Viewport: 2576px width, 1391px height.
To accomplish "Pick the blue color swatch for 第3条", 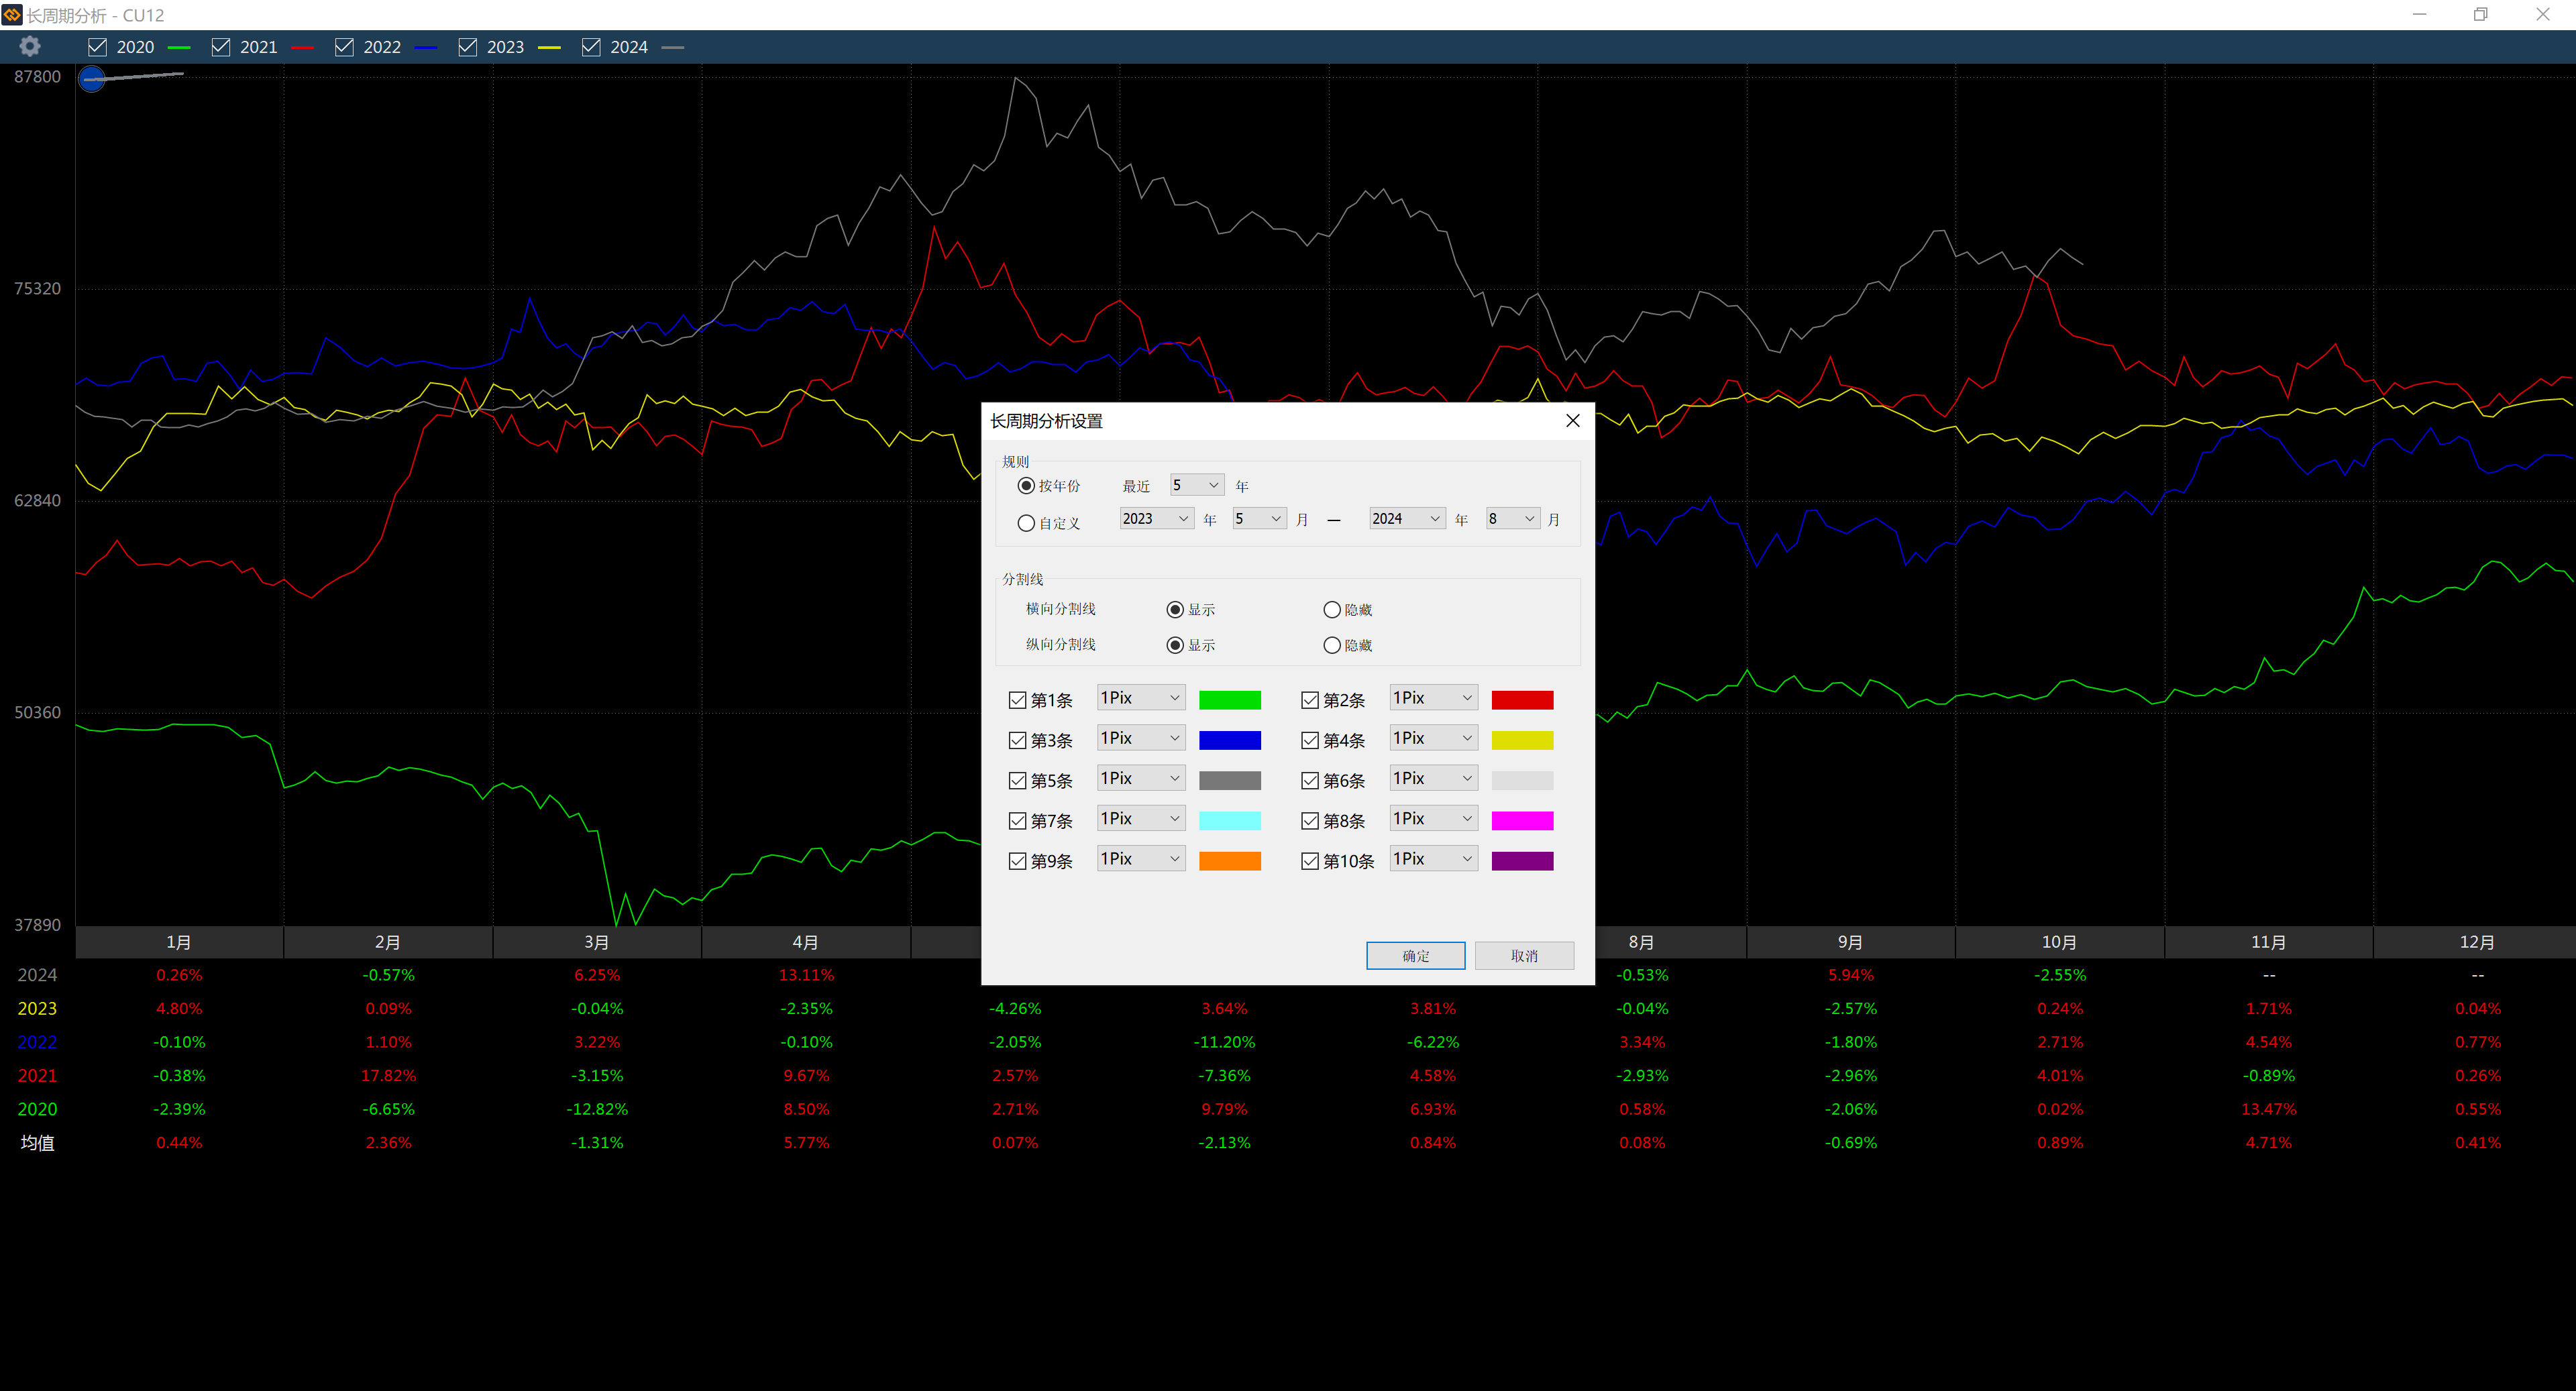I will point(1230,740).
